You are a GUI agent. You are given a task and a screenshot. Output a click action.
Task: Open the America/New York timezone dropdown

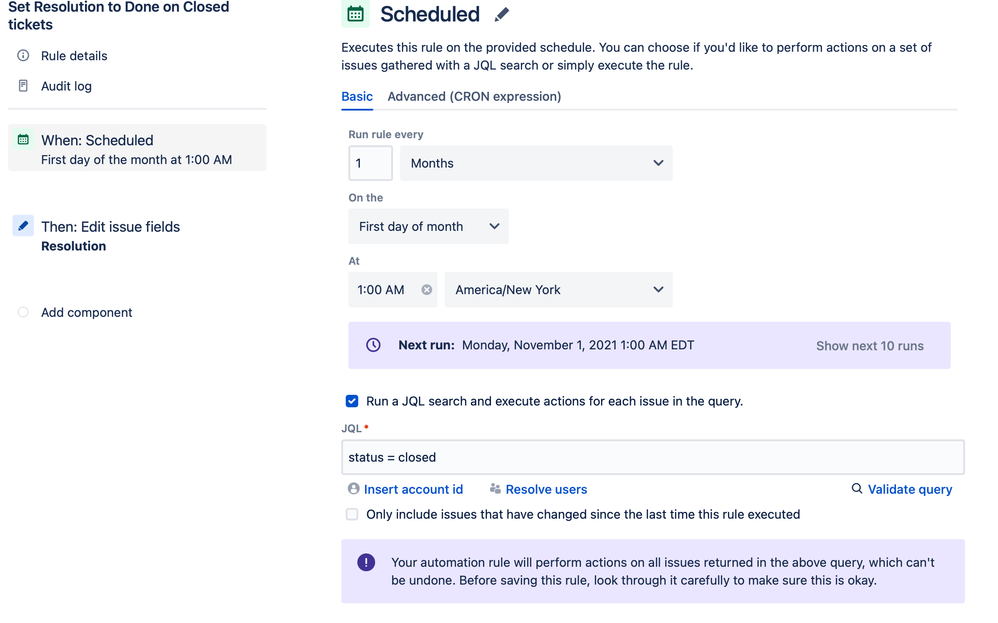pyautogui.click(x=558, y=290)
